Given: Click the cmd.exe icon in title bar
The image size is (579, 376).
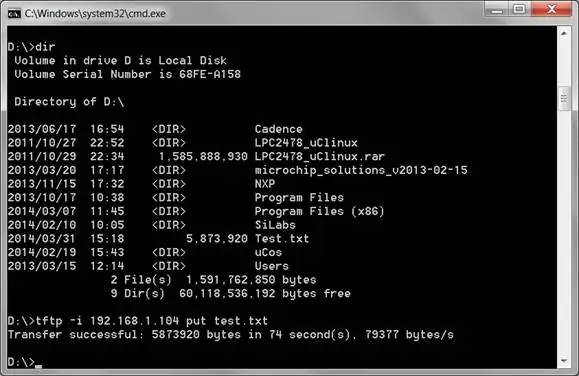Looking at the screenshot, I should tap(14, 14).
